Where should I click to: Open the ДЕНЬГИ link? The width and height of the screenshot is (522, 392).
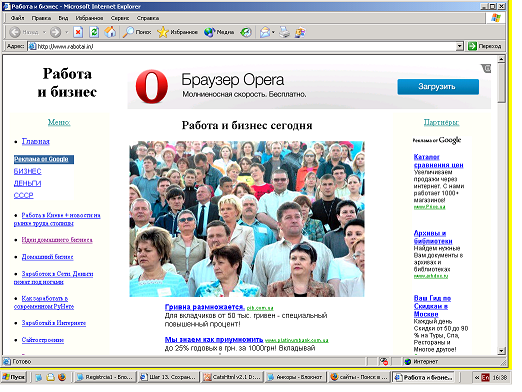[27, 183]
